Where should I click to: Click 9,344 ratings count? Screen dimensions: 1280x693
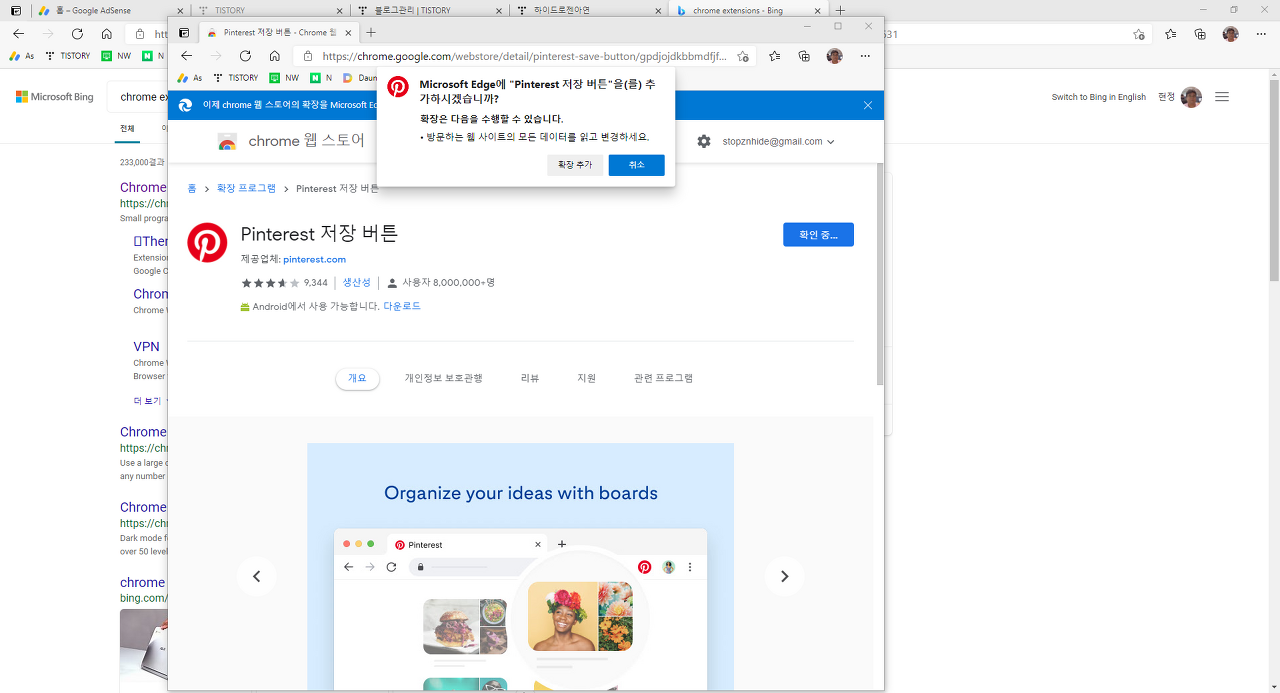point(315,283)
